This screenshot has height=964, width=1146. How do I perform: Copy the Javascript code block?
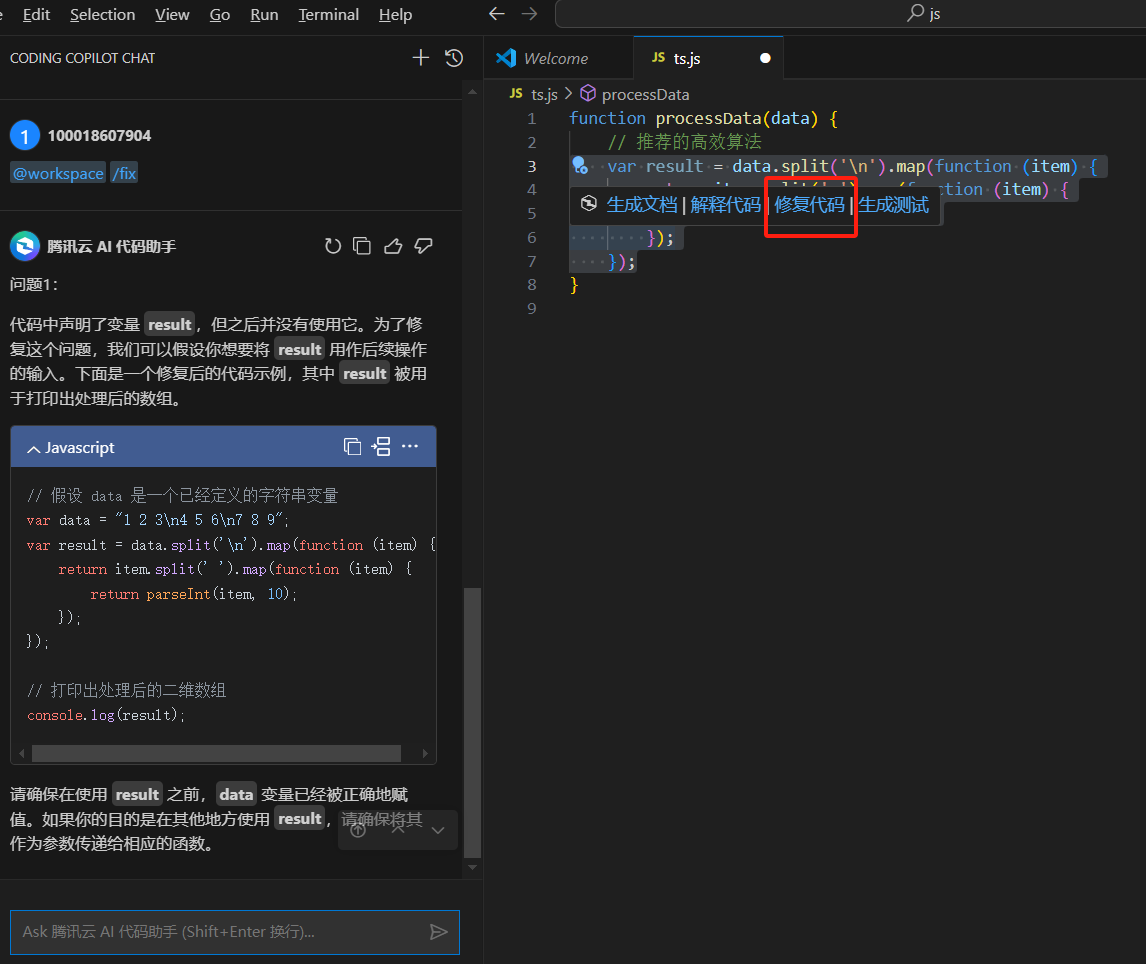[x=352, y=447]
